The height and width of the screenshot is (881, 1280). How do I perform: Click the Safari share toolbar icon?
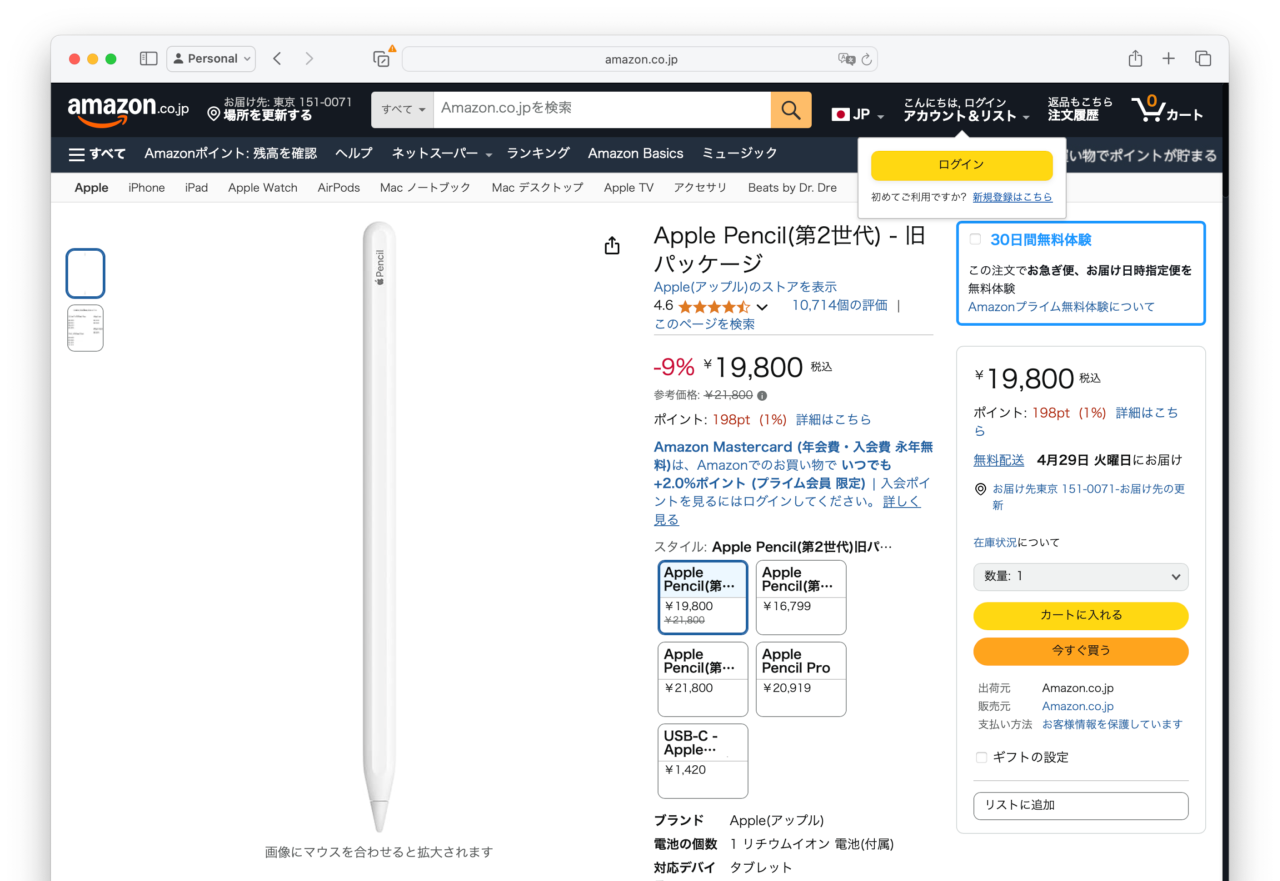click(x=1135, y=59)
